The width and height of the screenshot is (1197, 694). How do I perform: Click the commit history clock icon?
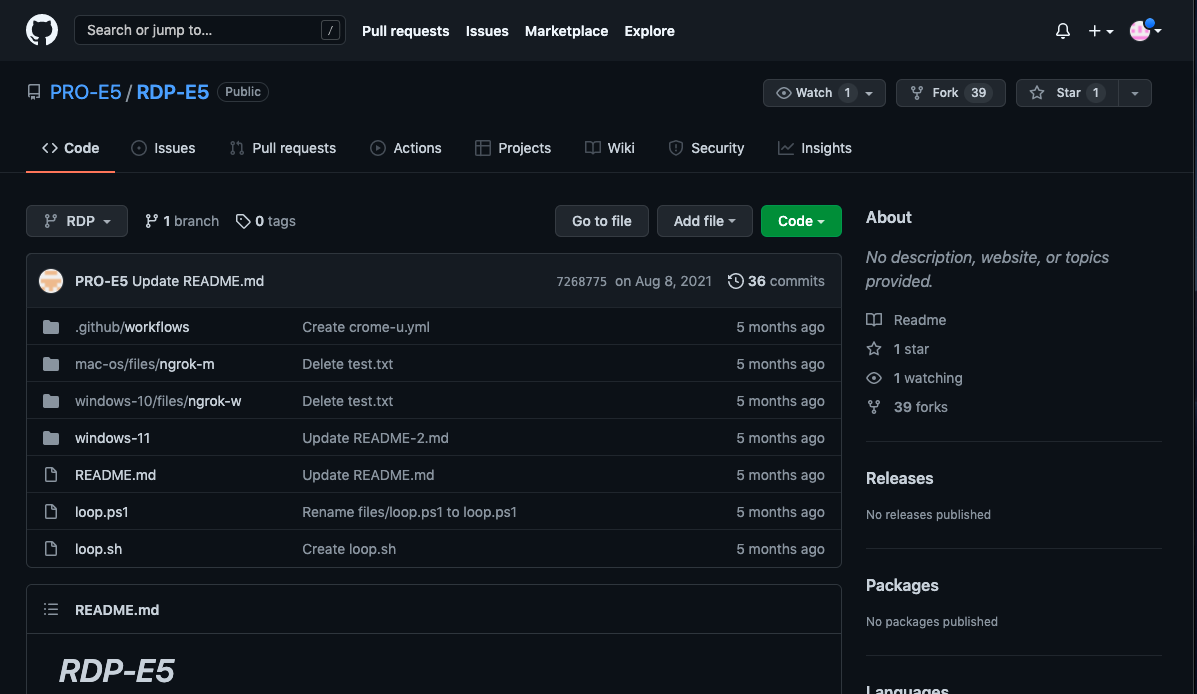tap(736, 281)
